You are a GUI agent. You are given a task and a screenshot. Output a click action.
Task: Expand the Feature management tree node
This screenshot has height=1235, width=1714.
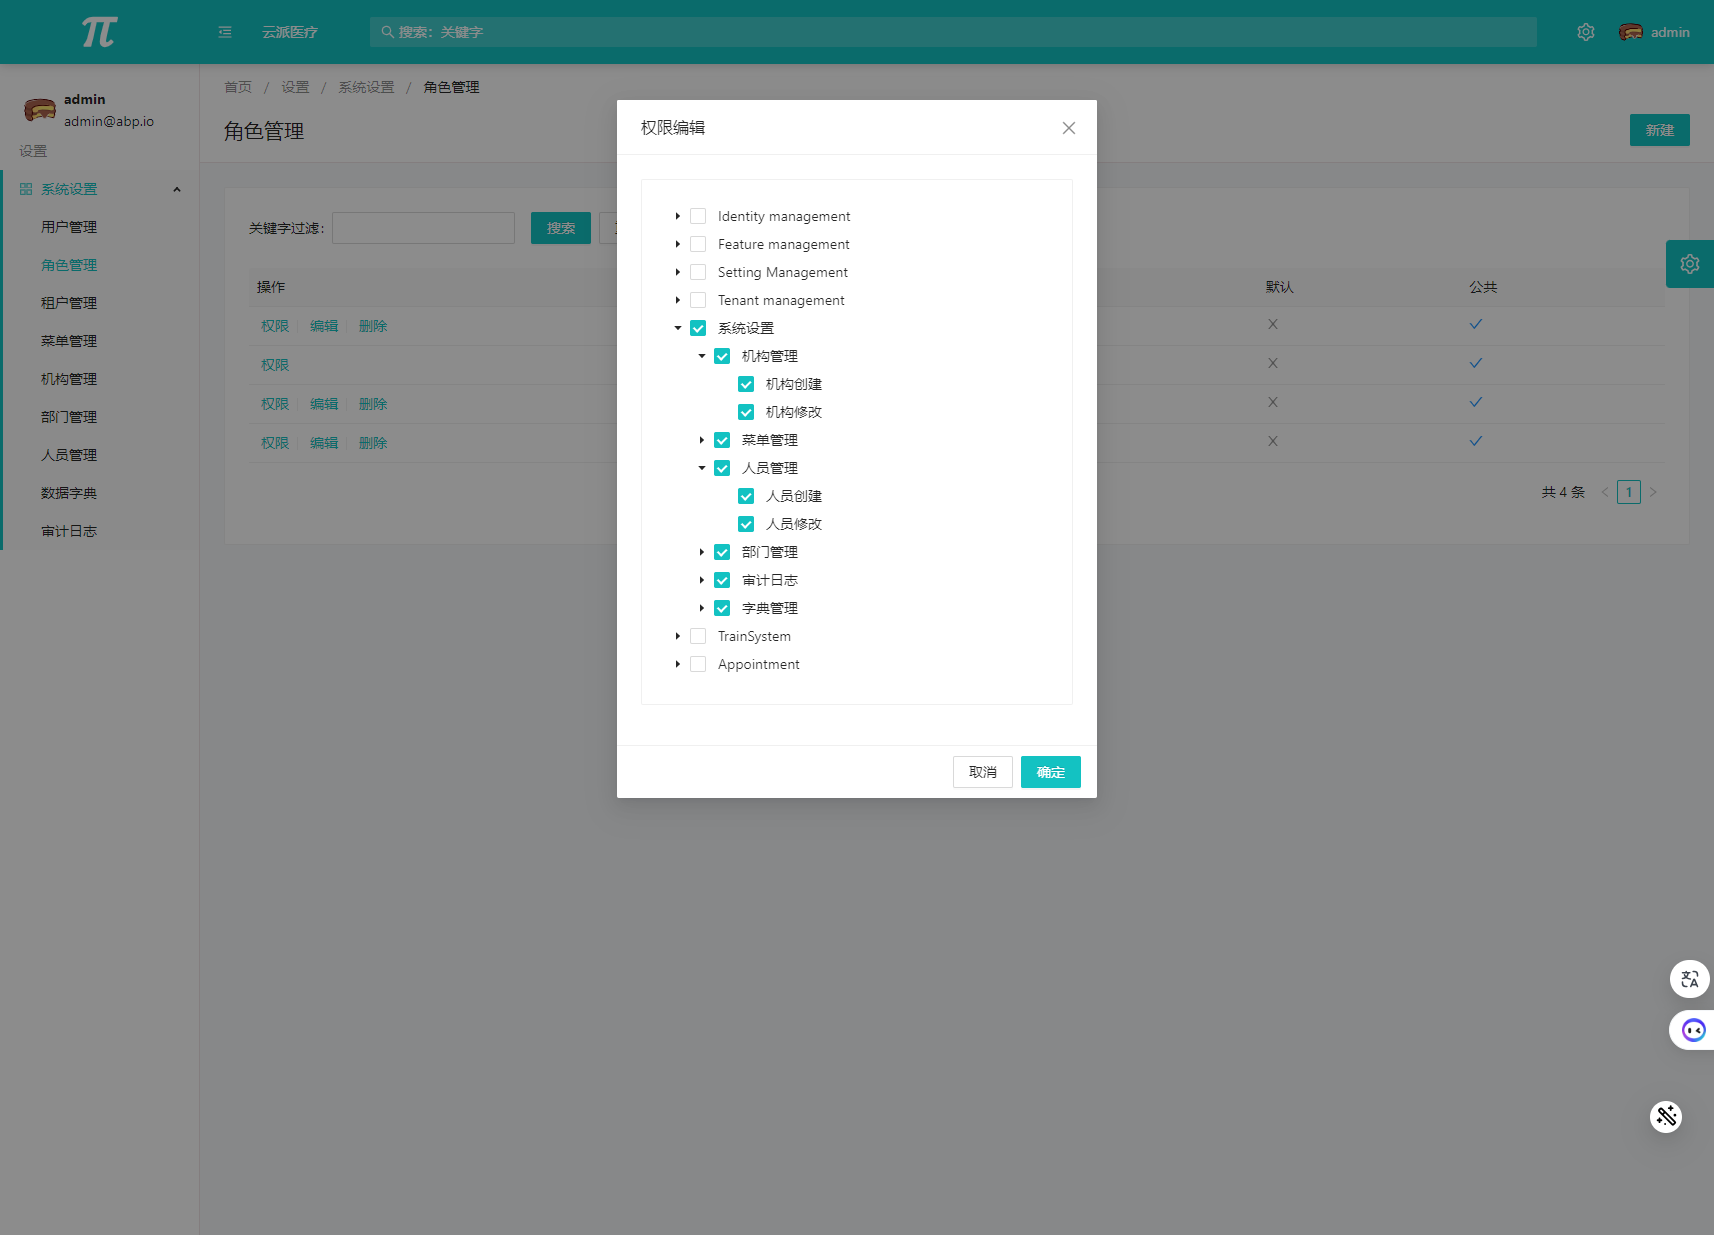pos(678,244)
